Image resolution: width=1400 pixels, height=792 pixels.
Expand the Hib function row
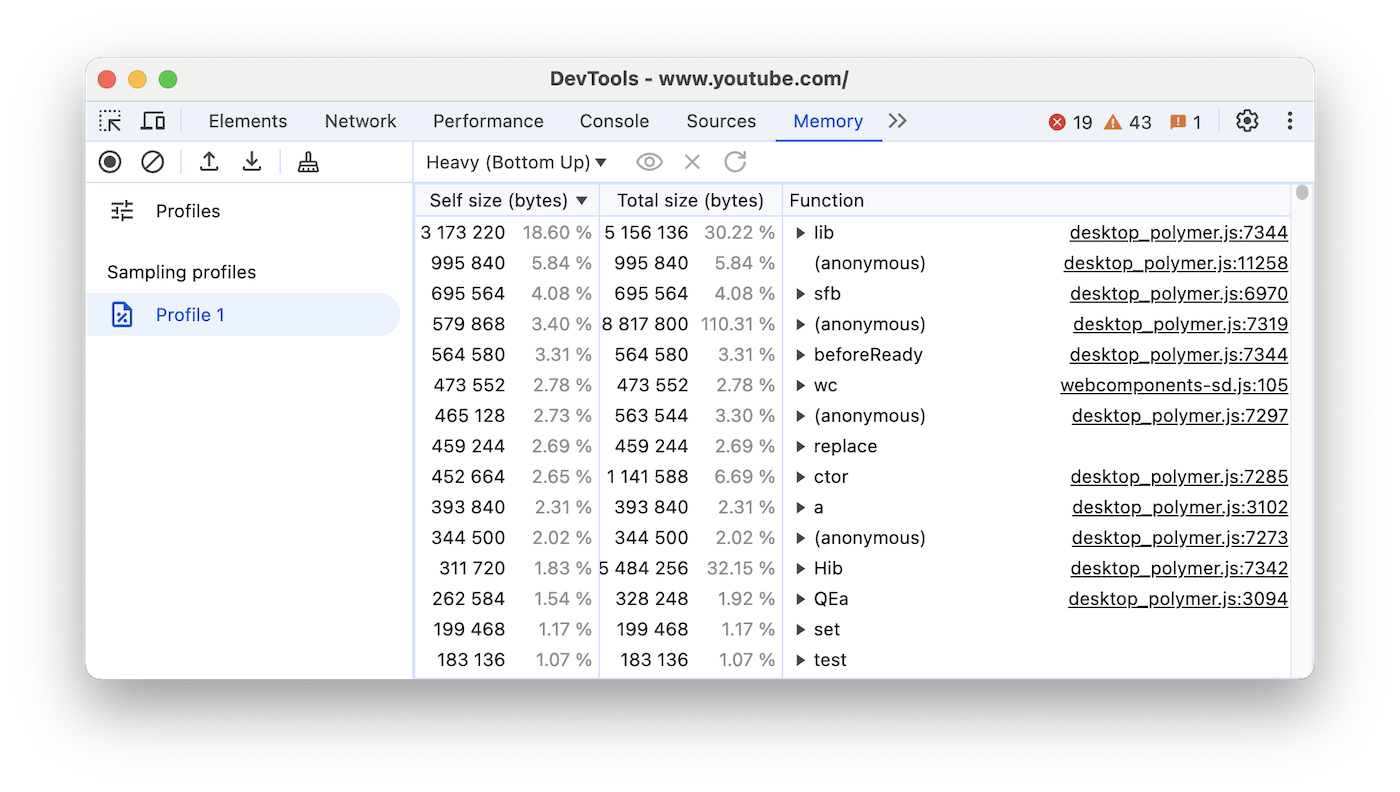[x=800, y=569]
